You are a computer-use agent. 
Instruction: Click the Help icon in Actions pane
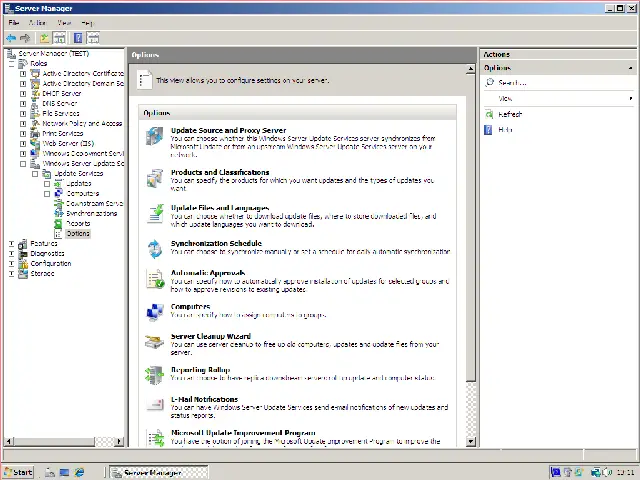pyautogui.click(x=488, y=130)
